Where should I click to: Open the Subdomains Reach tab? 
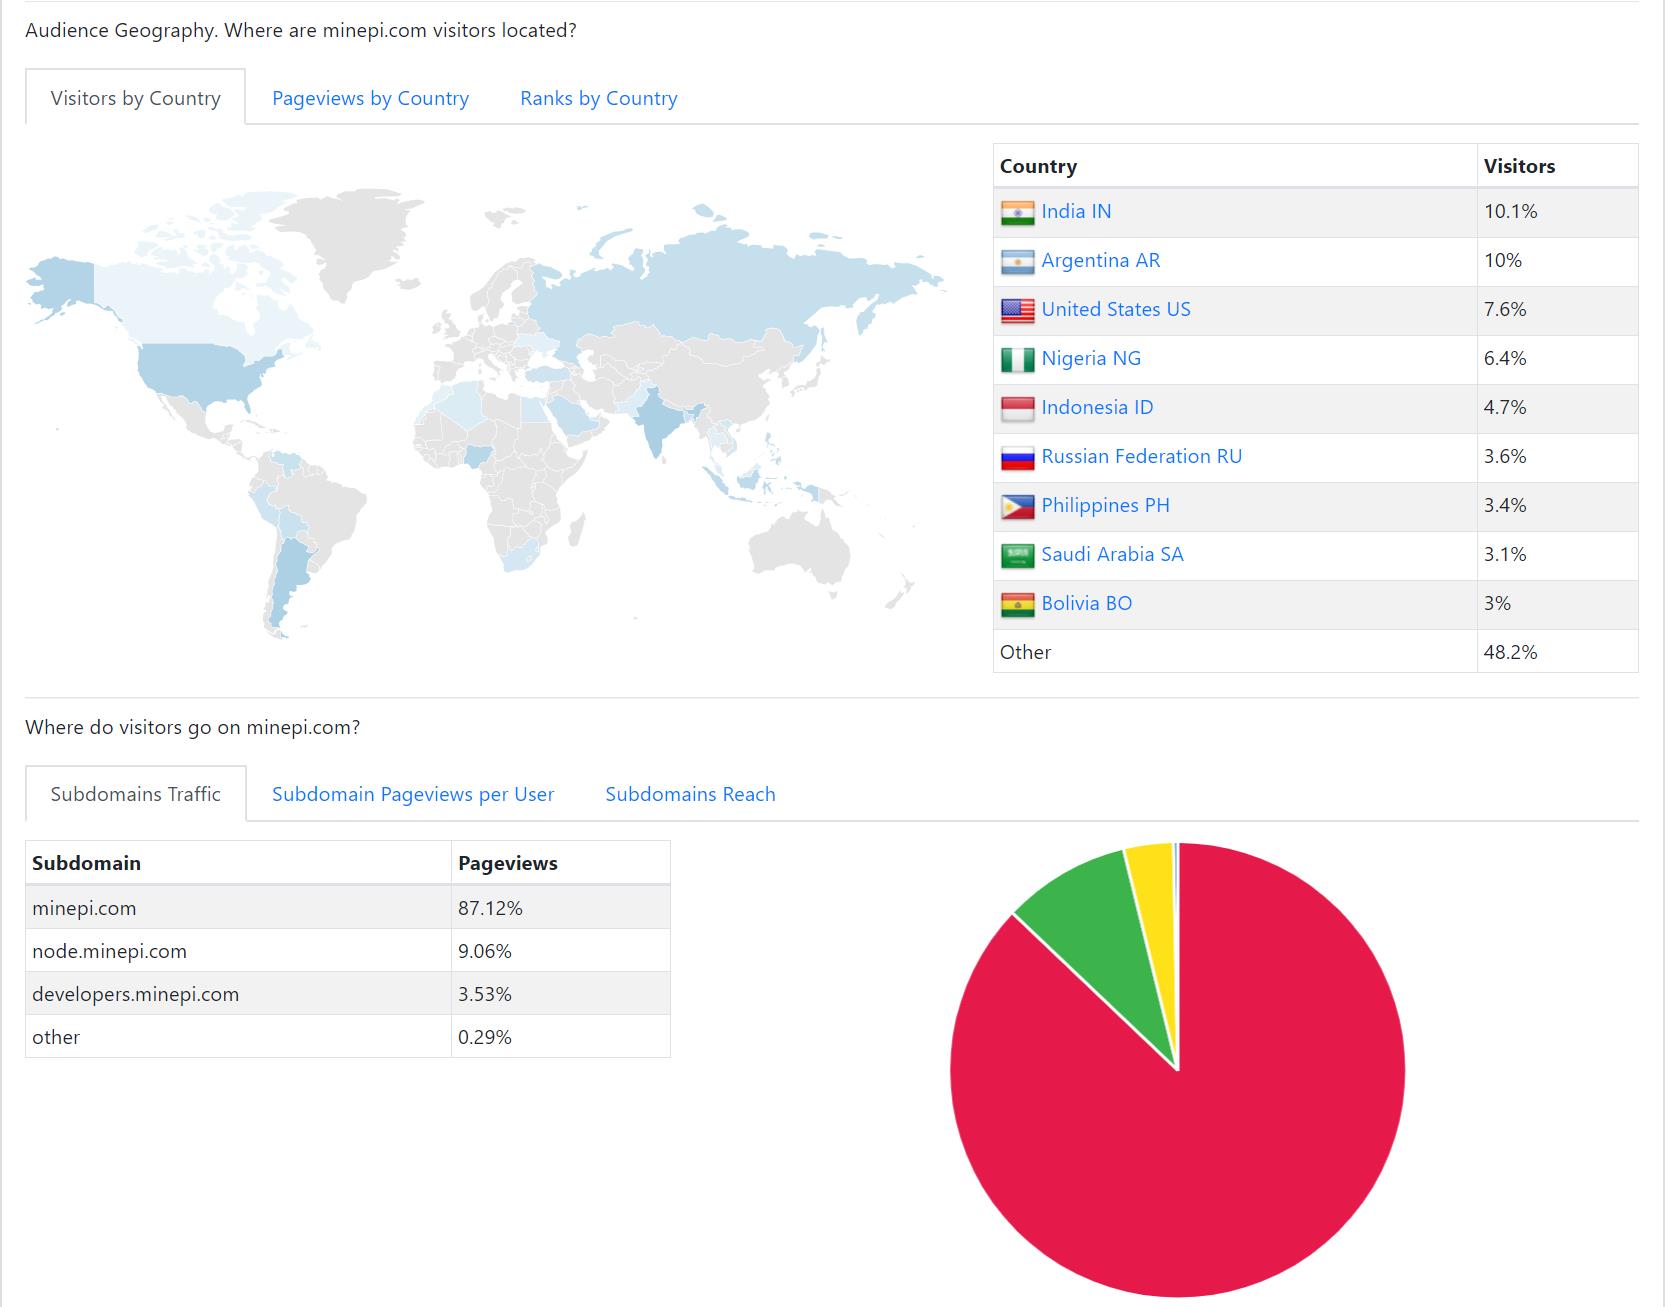(690, 794)
